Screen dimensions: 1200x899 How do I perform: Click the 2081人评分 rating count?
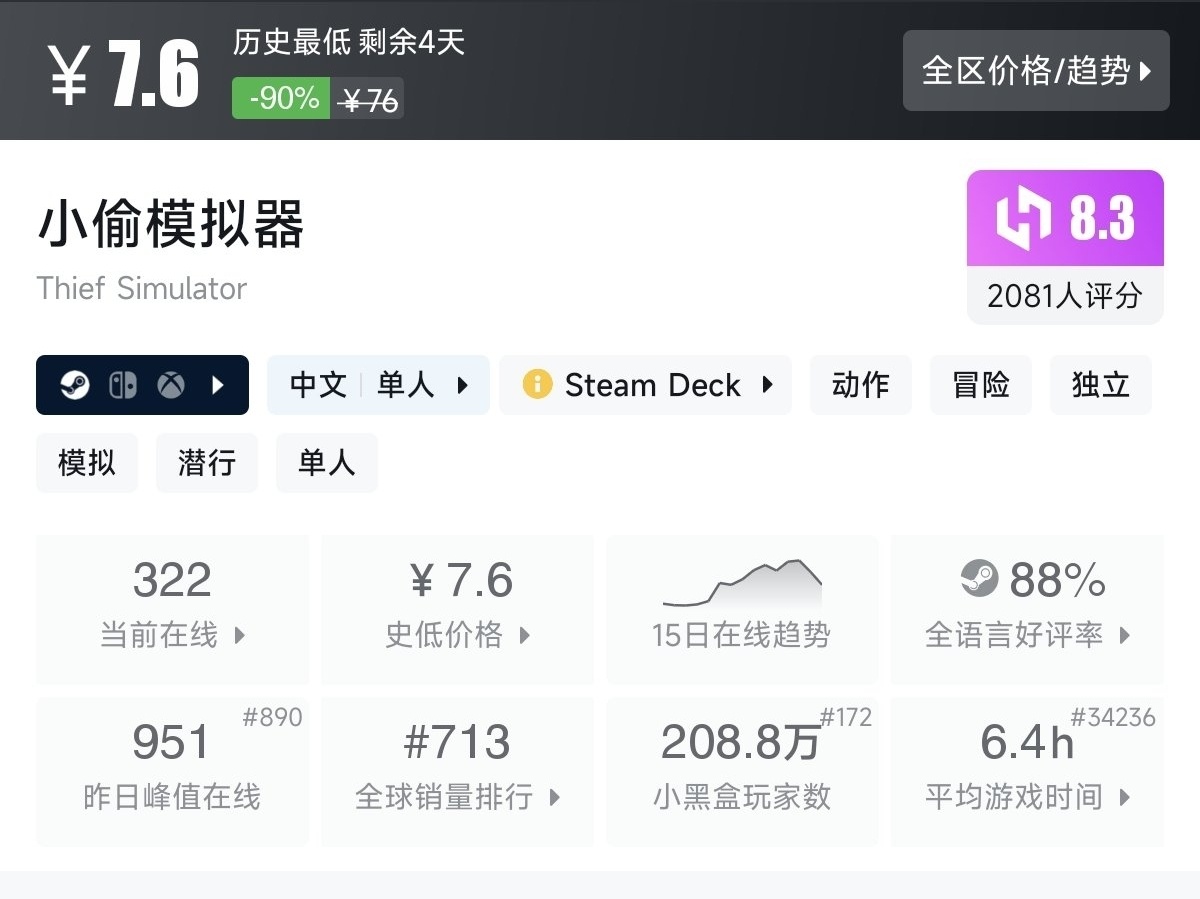[1065, 296]
